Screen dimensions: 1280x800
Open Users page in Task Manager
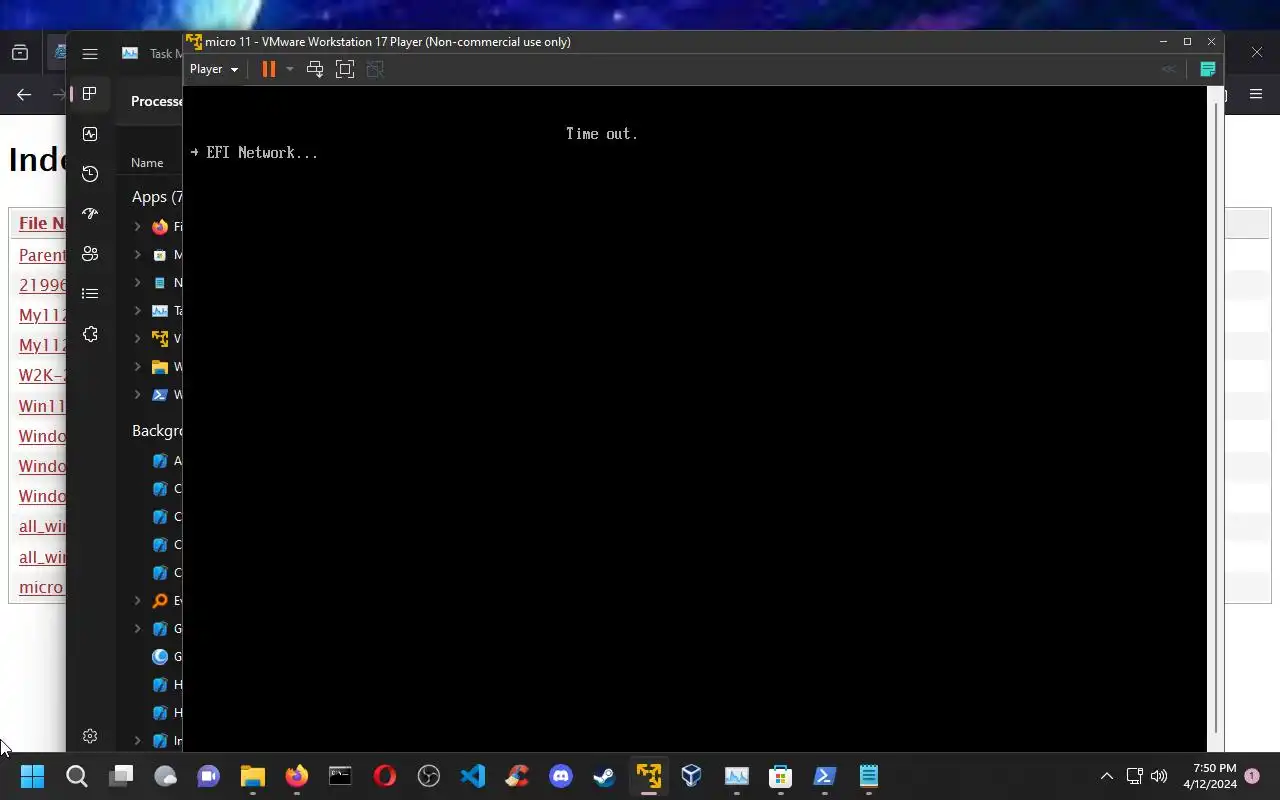coord(90,254)
